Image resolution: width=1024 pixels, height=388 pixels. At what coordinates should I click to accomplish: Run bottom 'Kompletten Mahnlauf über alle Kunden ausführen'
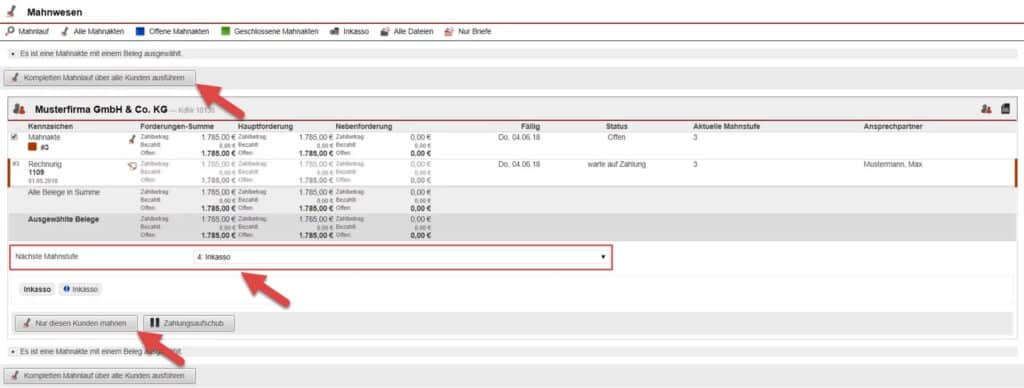(99, 376)
